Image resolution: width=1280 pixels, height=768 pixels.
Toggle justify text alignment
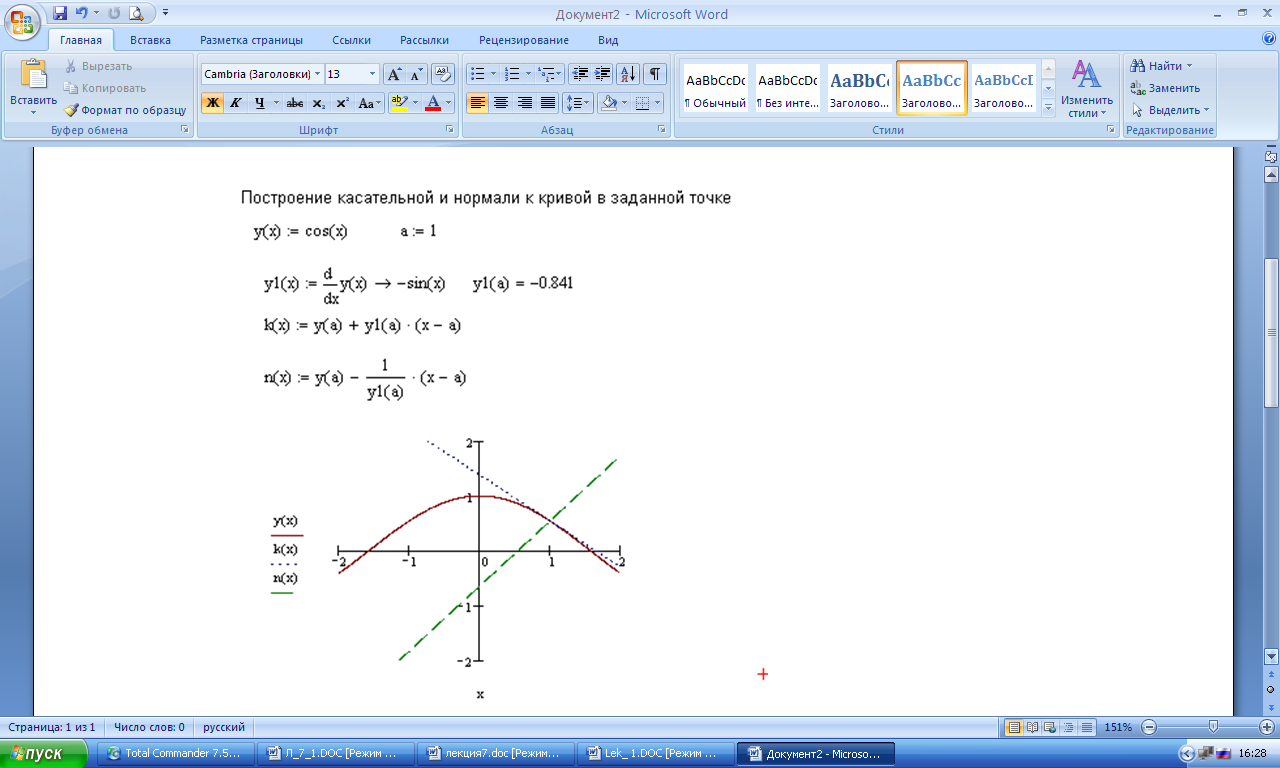pyautogui.click(x=548, y=103)
